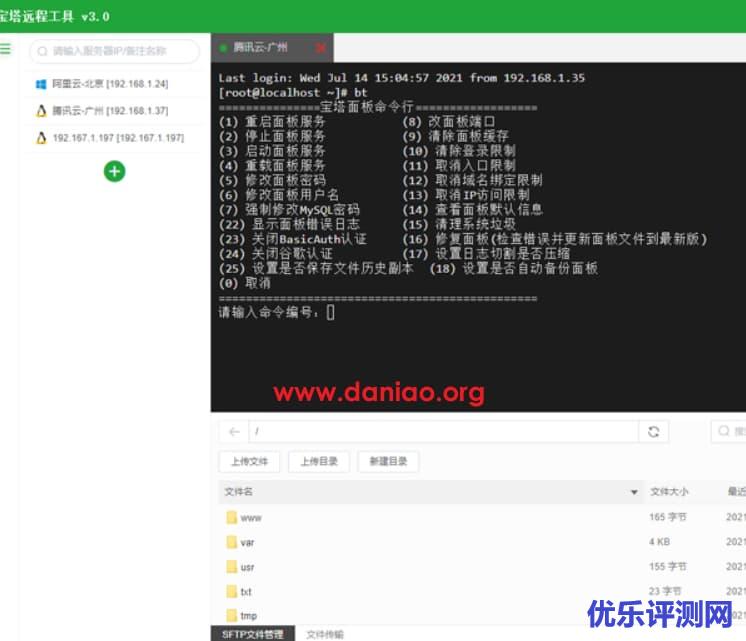Click the 155 字节 size cell

667,566
